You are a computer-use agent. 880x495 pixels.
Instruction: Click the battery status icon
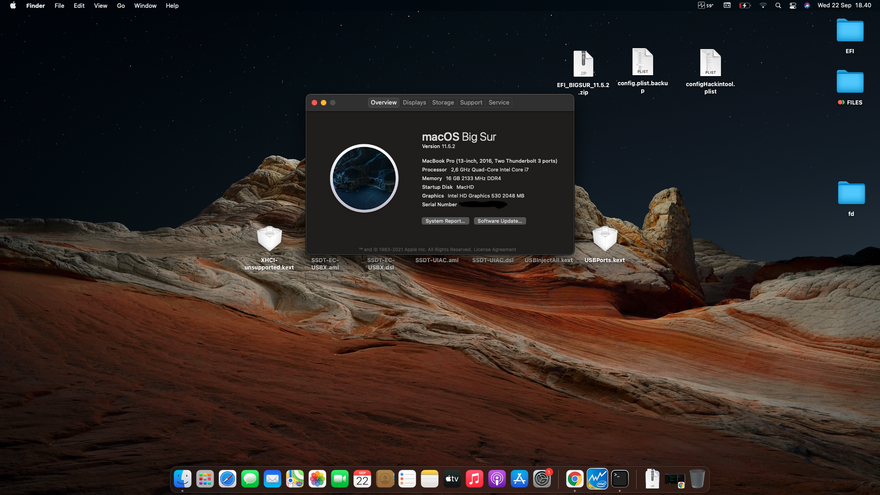745,6
